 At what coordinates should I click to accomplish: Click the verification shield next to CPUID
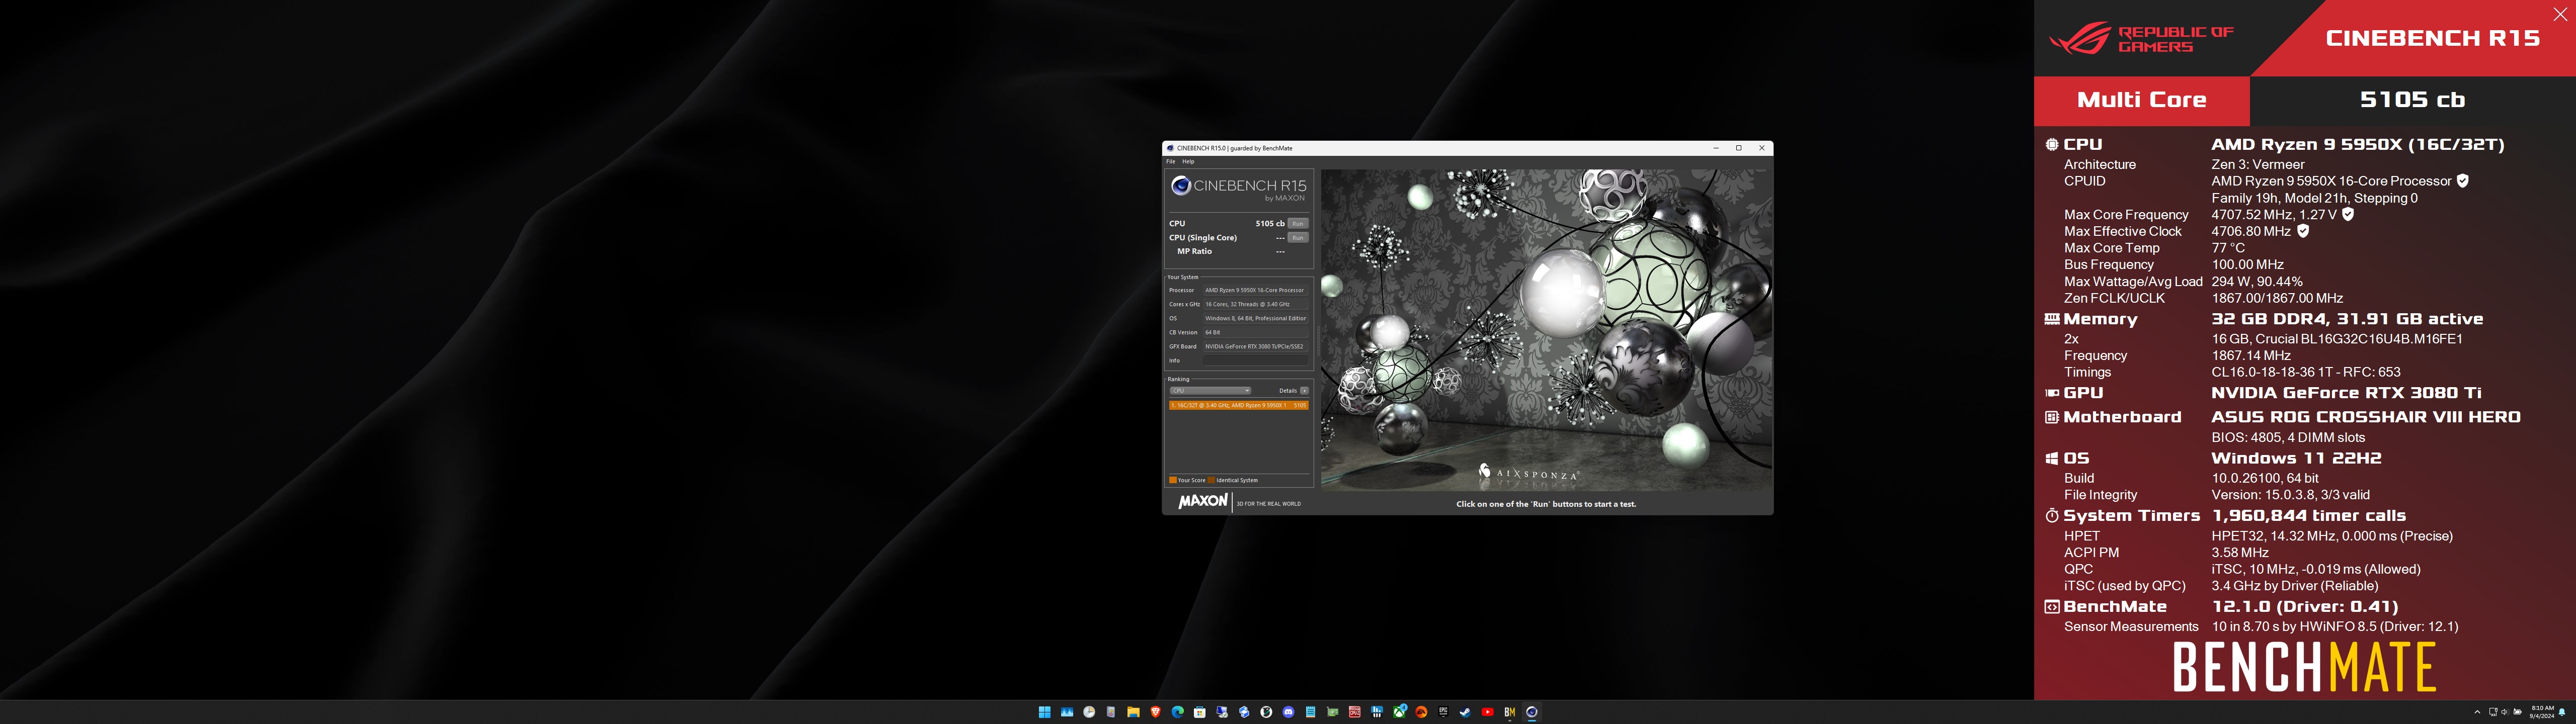point(2463,181)
